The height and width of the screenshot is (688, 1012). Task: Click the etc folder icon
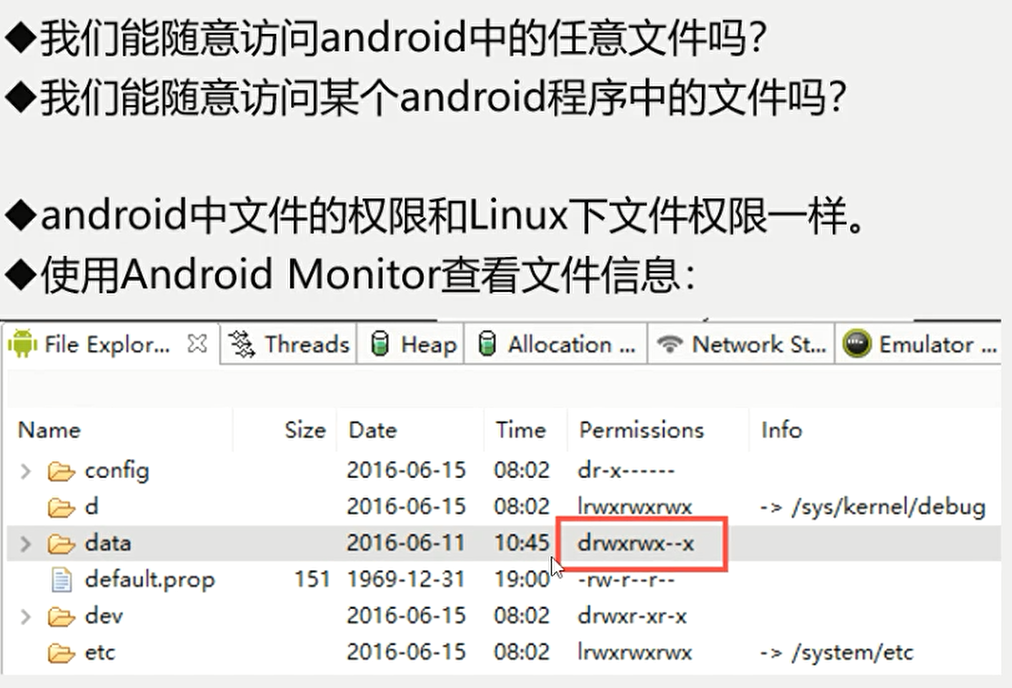[x=61, y=653]
